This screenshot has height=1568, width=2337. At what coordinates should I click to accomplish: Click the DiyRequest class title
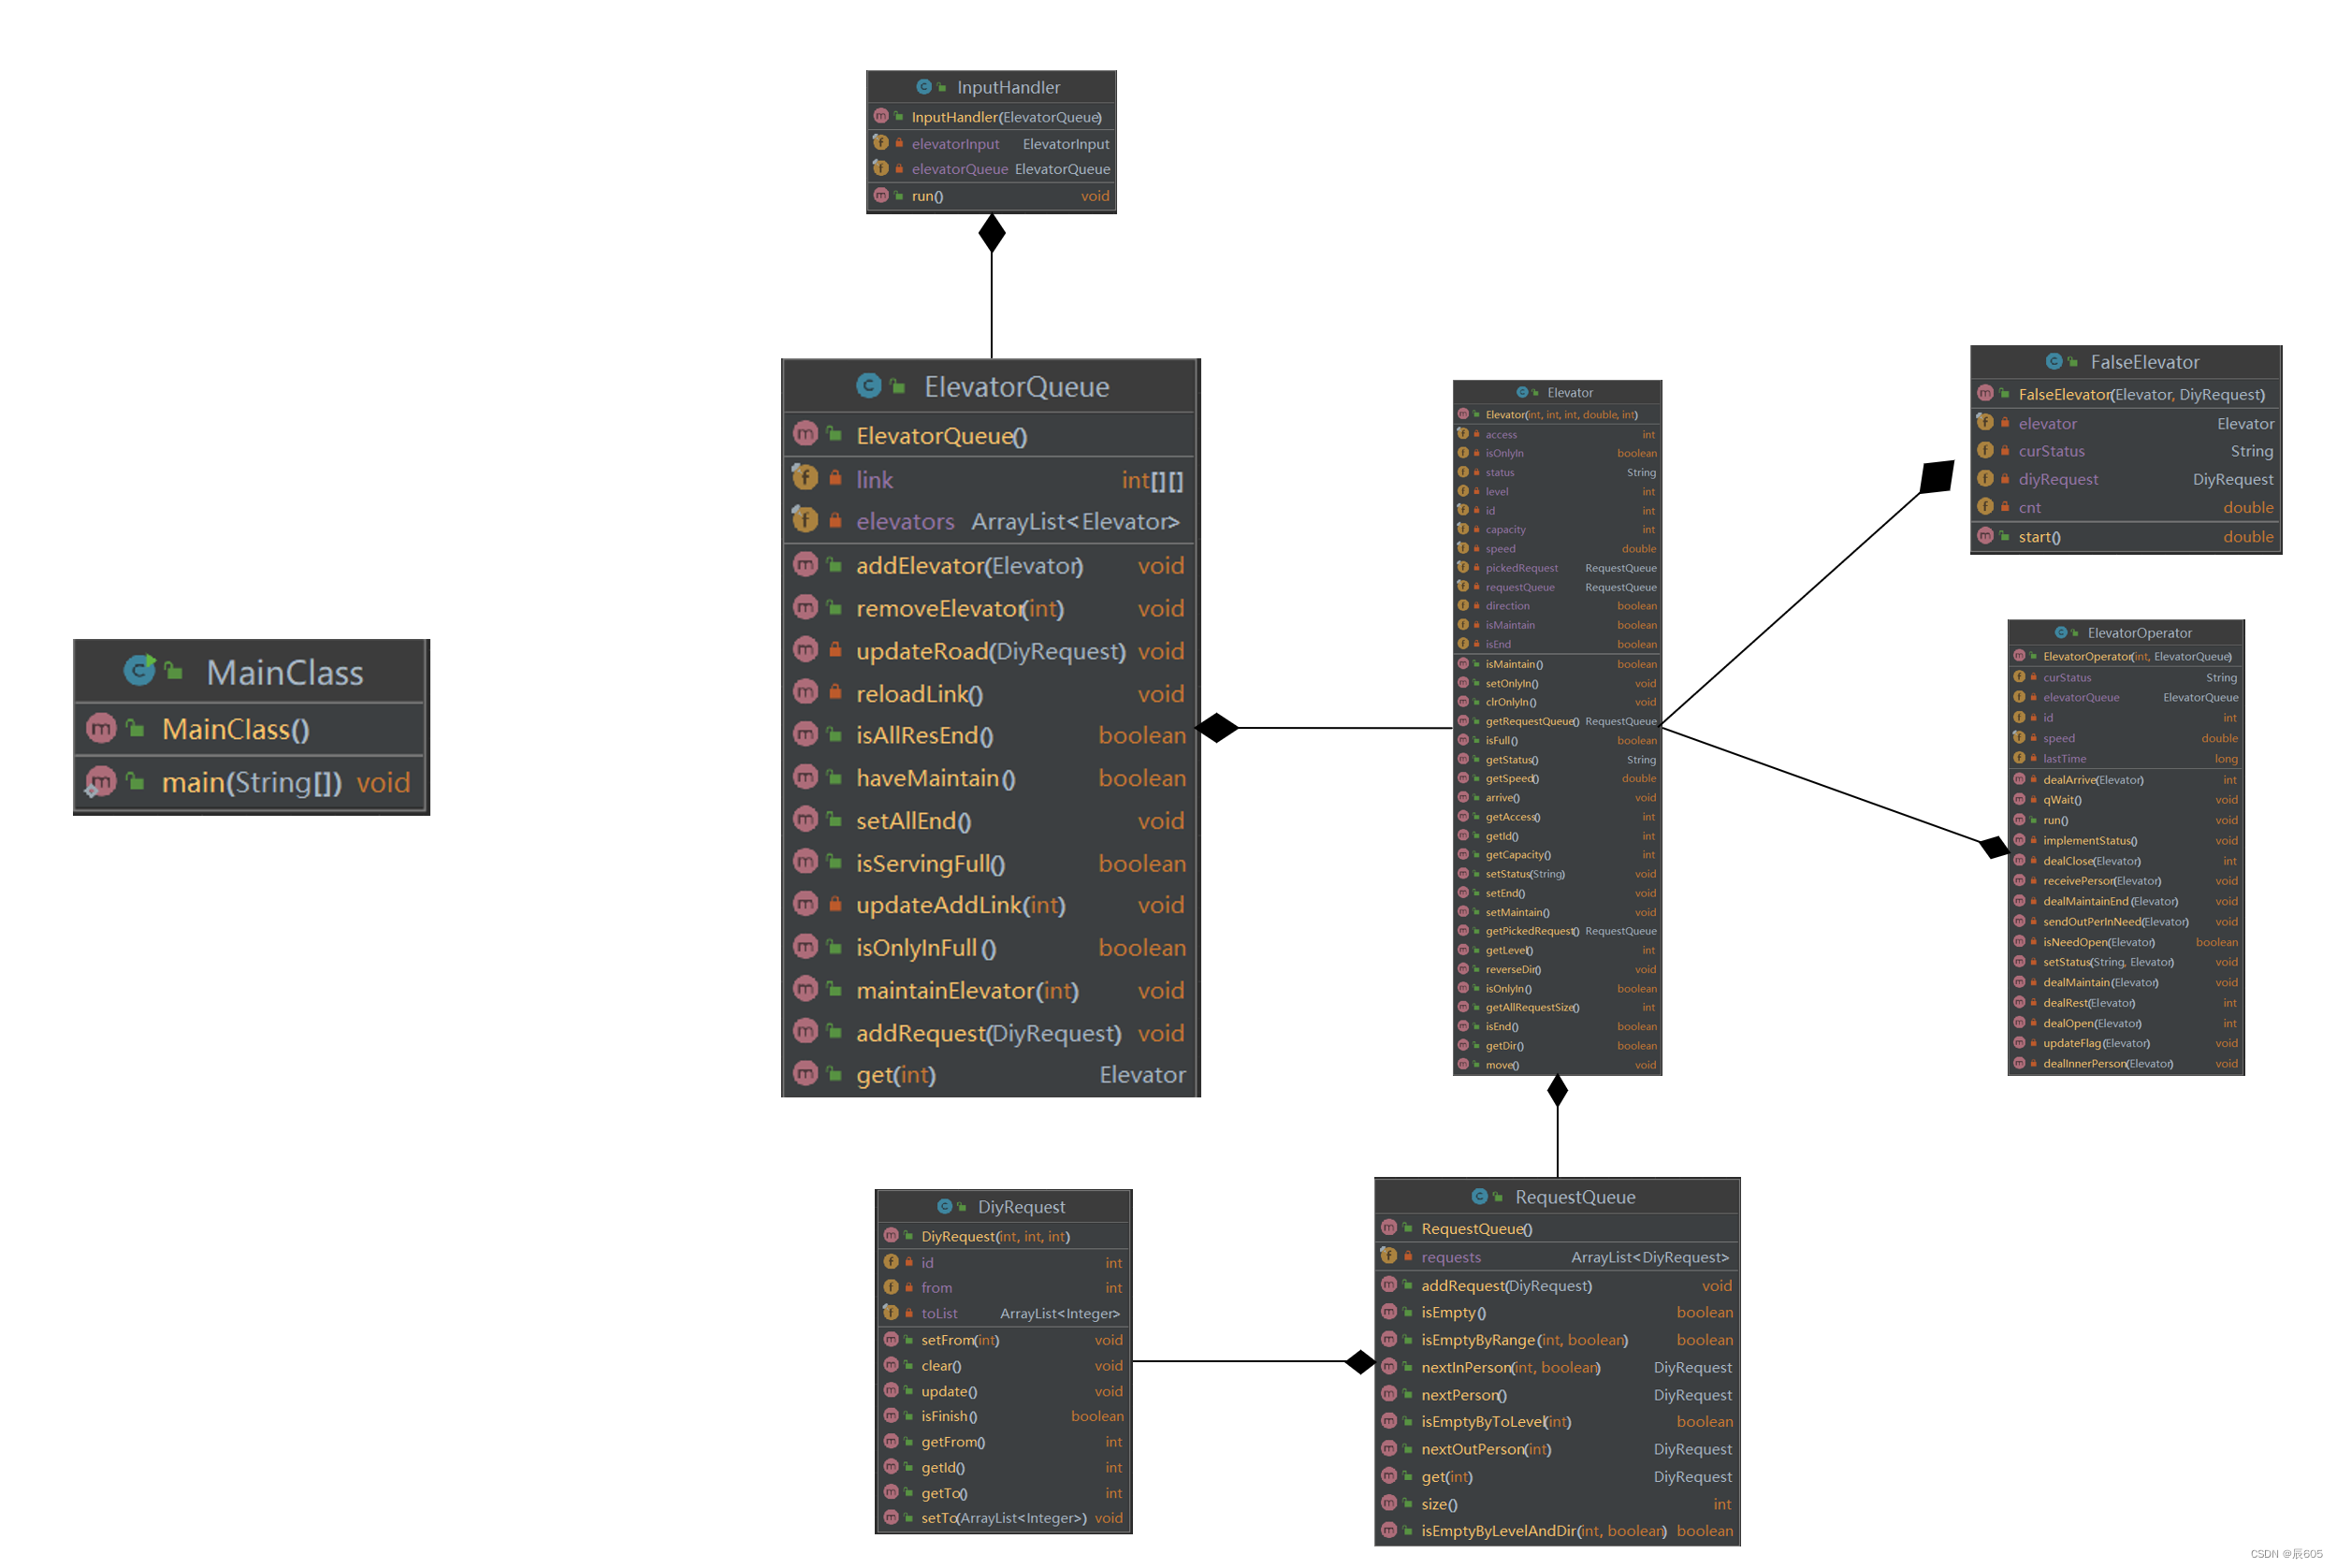1020,1207
